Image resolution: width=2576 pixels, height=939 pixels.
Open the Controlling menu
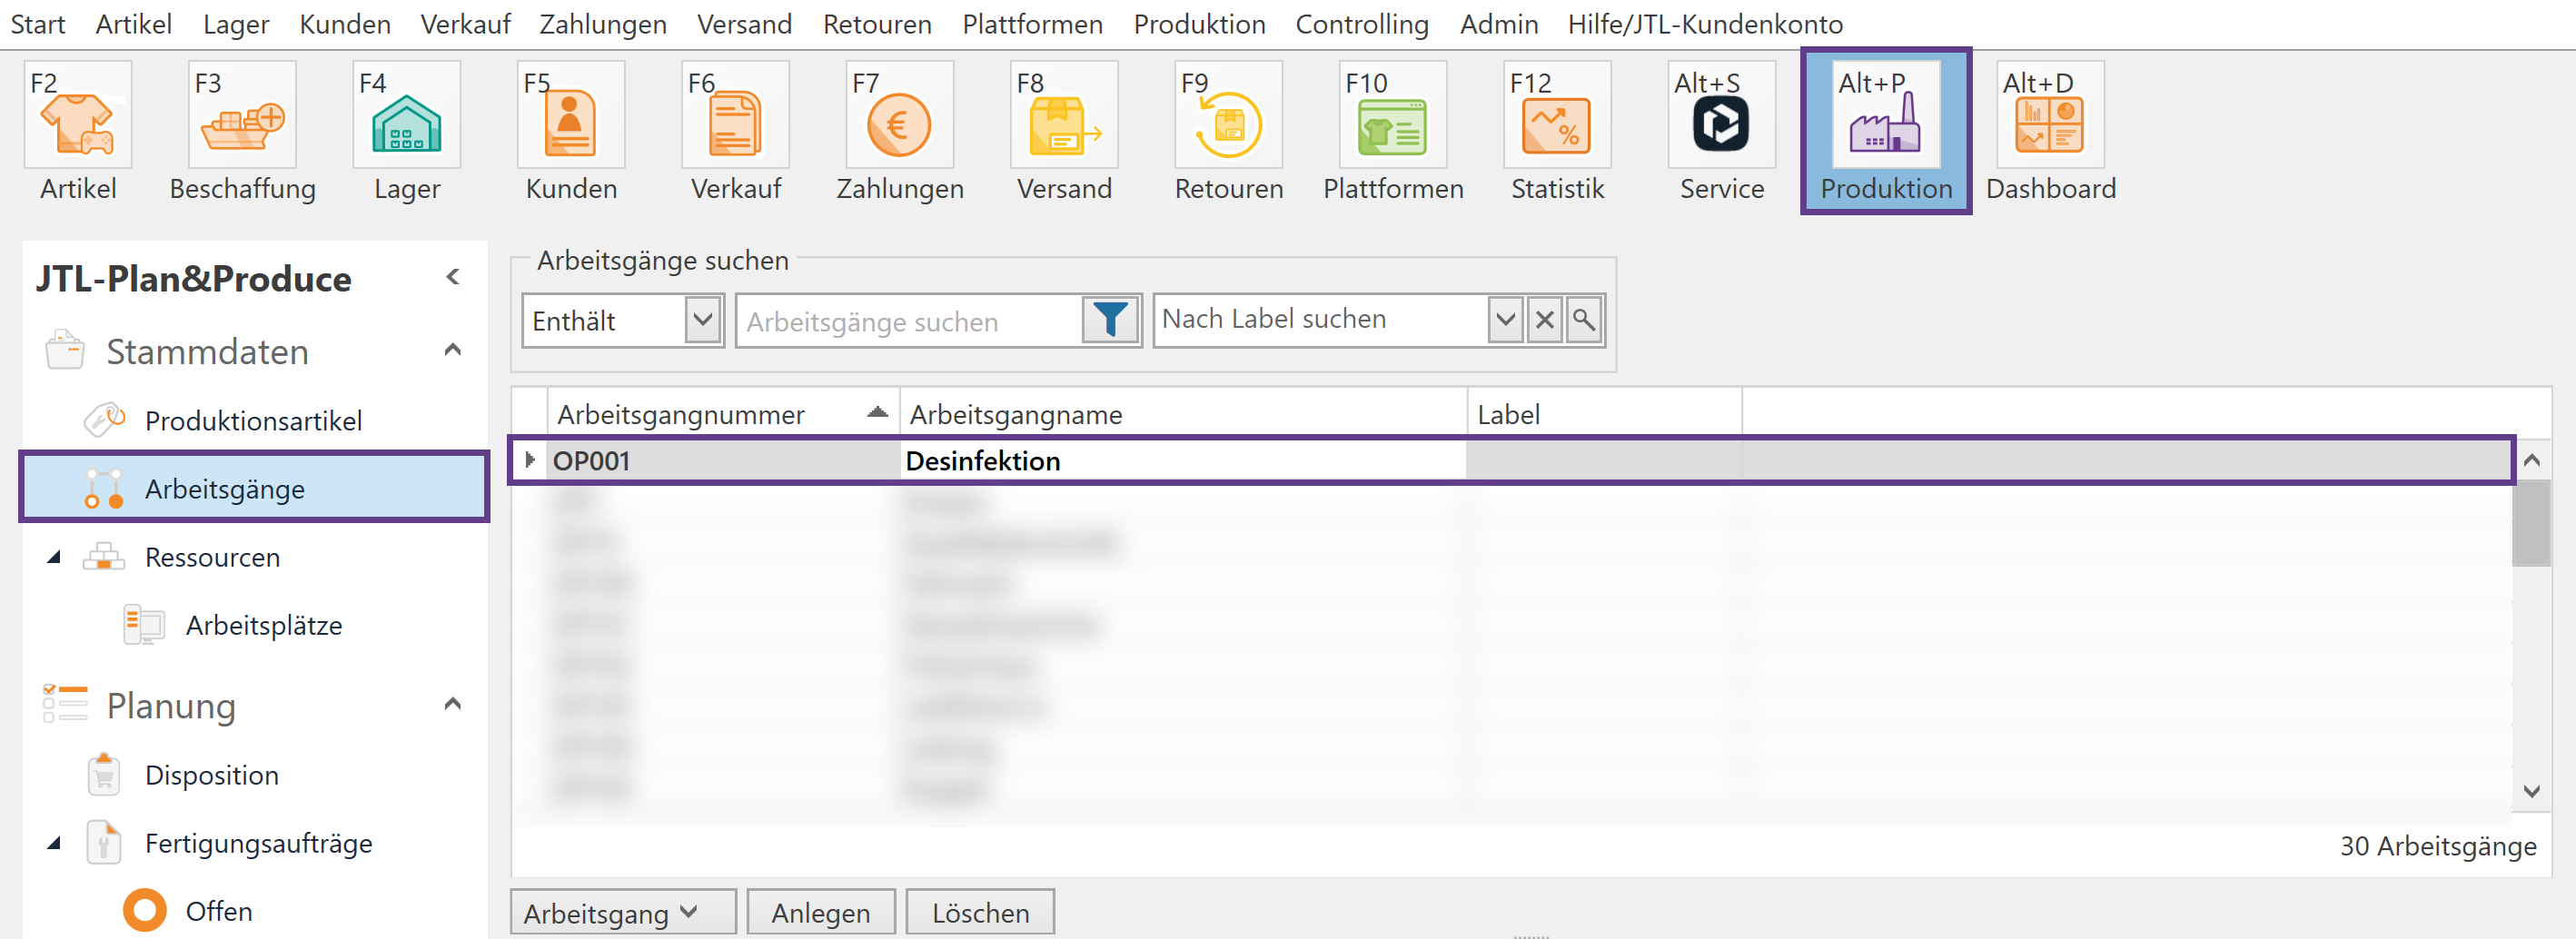click(1361, 24)
